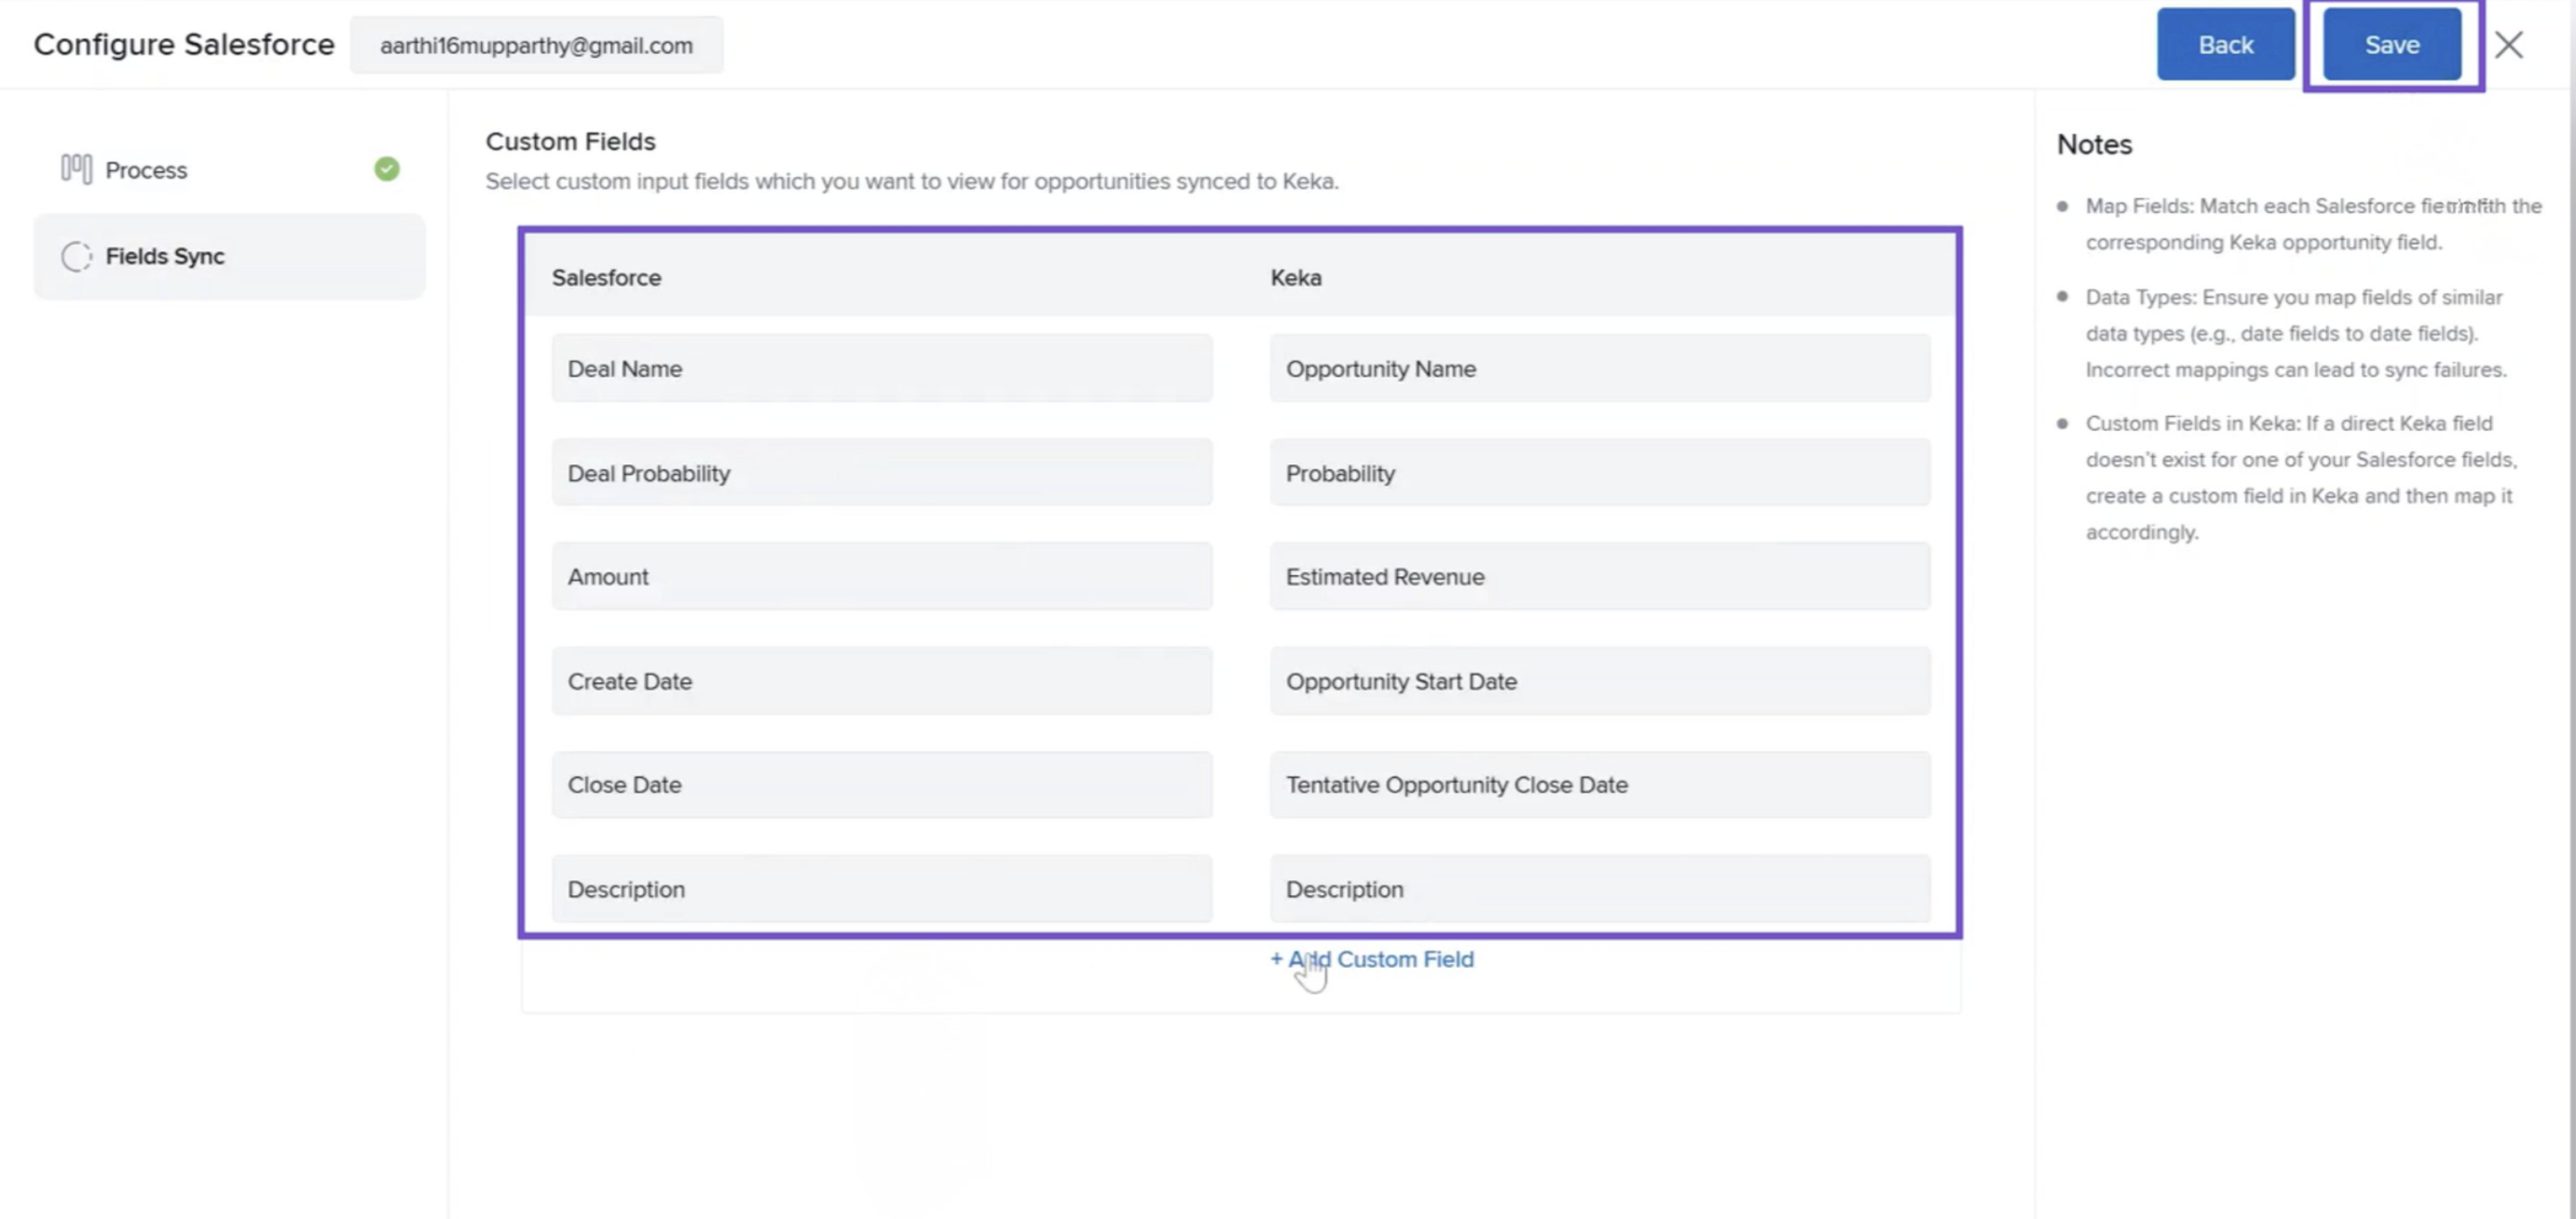The width and height of the screenshot is (2576, 1219).
Task: Open Opportunity Start Date field selector
Action: (1599, 681)
